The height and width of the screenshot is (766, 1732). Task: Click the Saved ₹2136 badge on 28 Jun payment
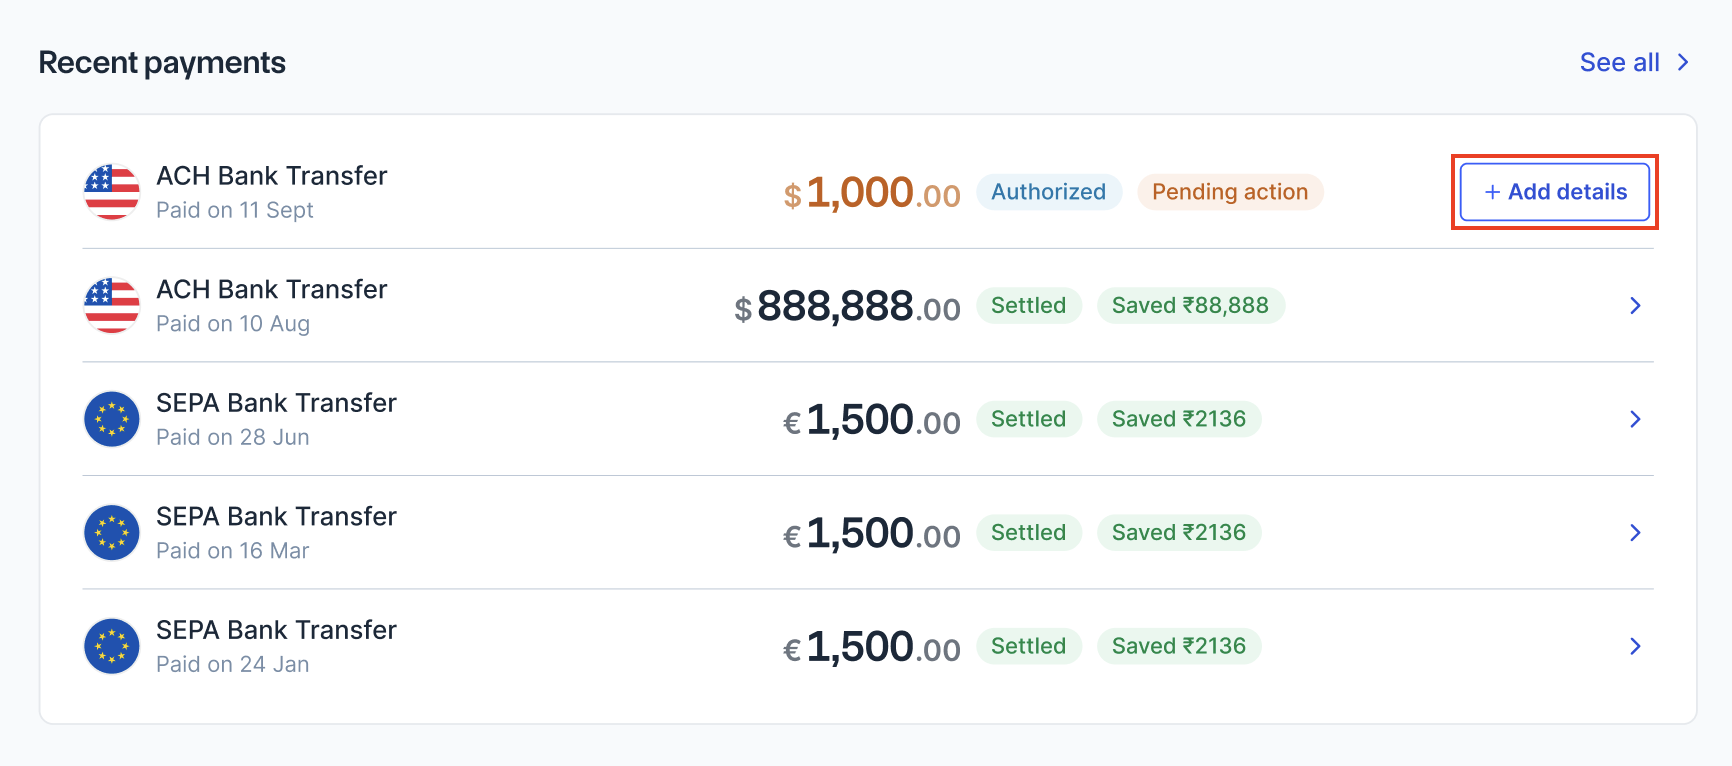[1179, 419]
